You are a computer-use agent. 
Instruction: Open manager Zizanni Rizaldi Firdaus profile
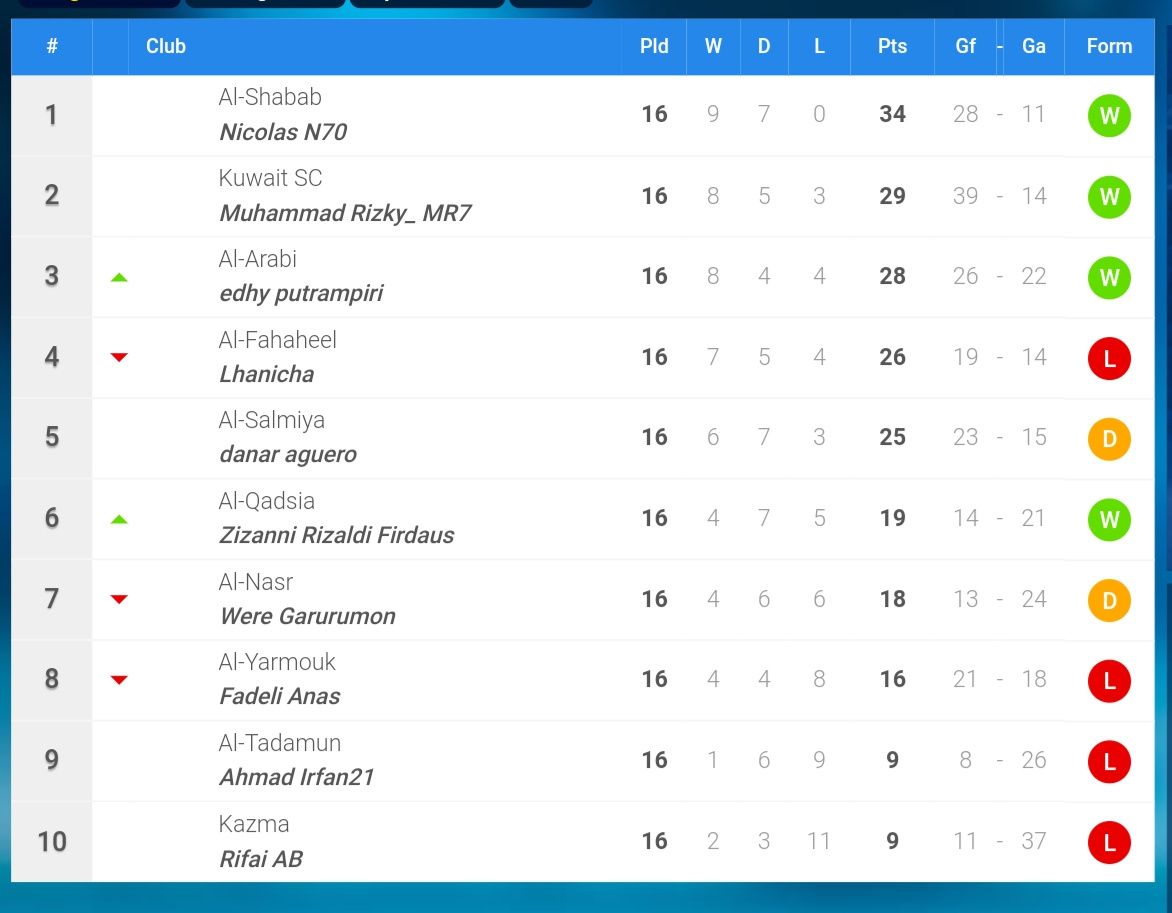336,535
